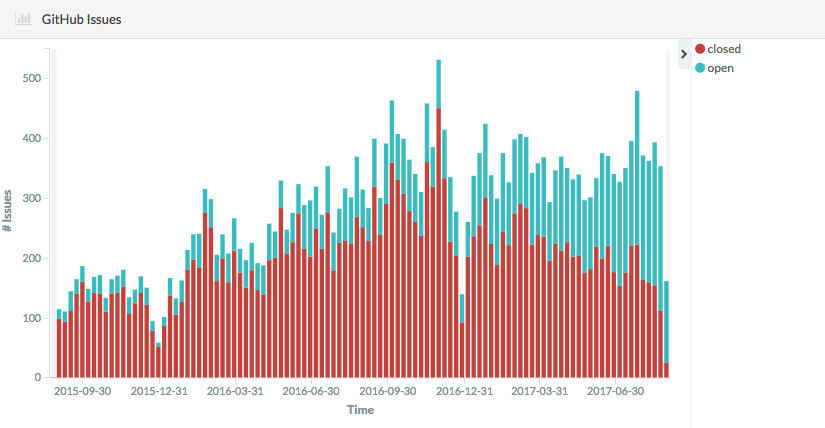Viewport: 825px width, 428px height.
Task: Open the GitHub Issues panel title
Action: [81, 20]
